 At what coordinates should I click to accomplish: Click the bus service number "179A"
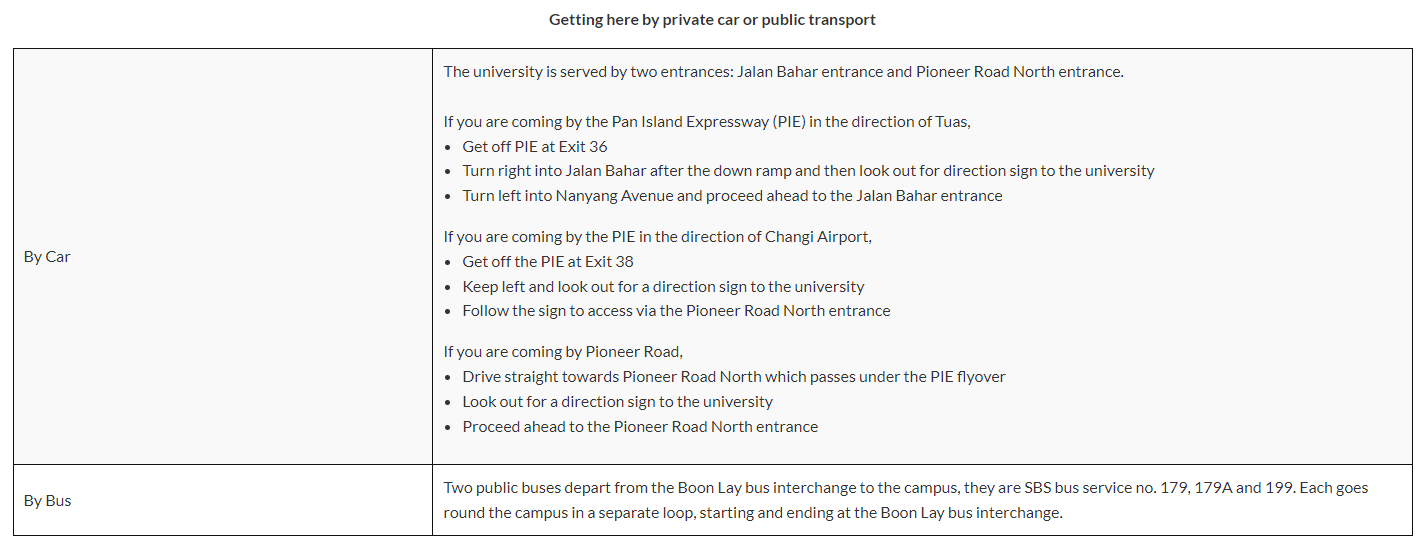tap(1213, 488)
